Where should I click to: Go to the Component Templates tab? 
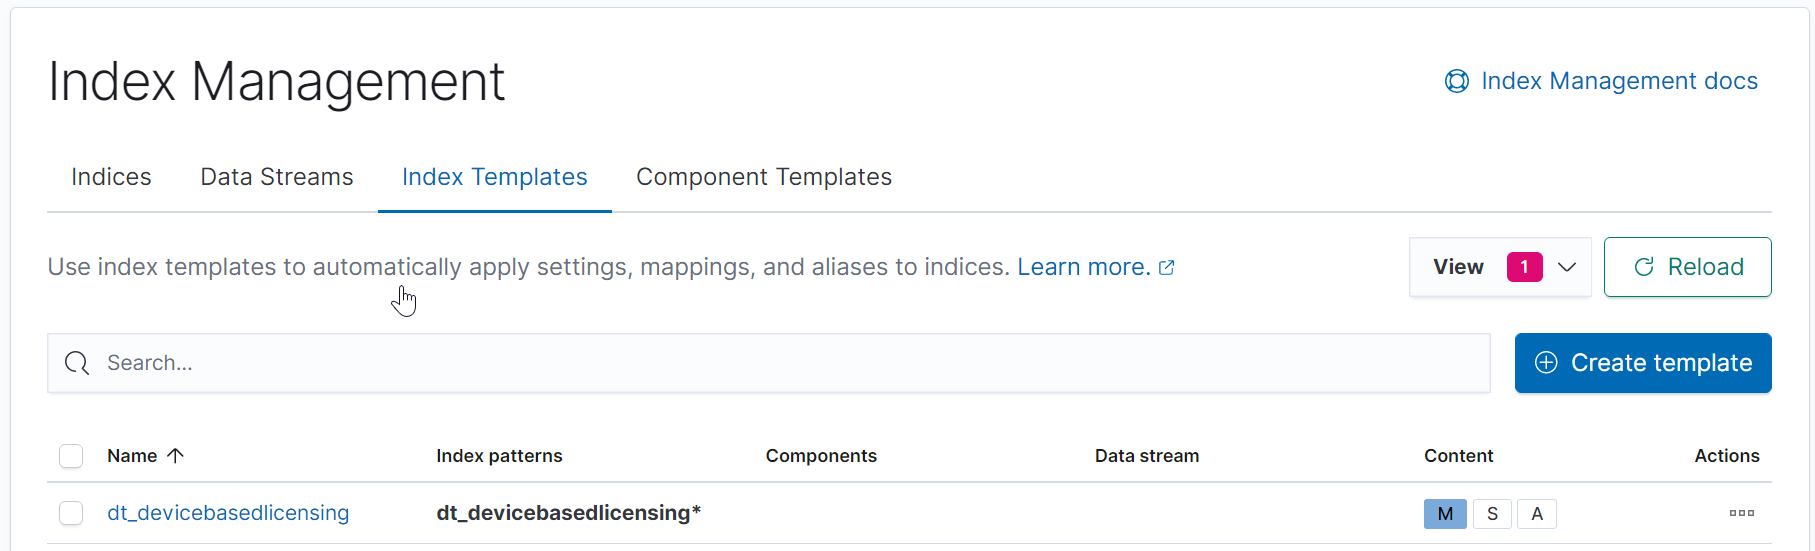tap(763, 177)
